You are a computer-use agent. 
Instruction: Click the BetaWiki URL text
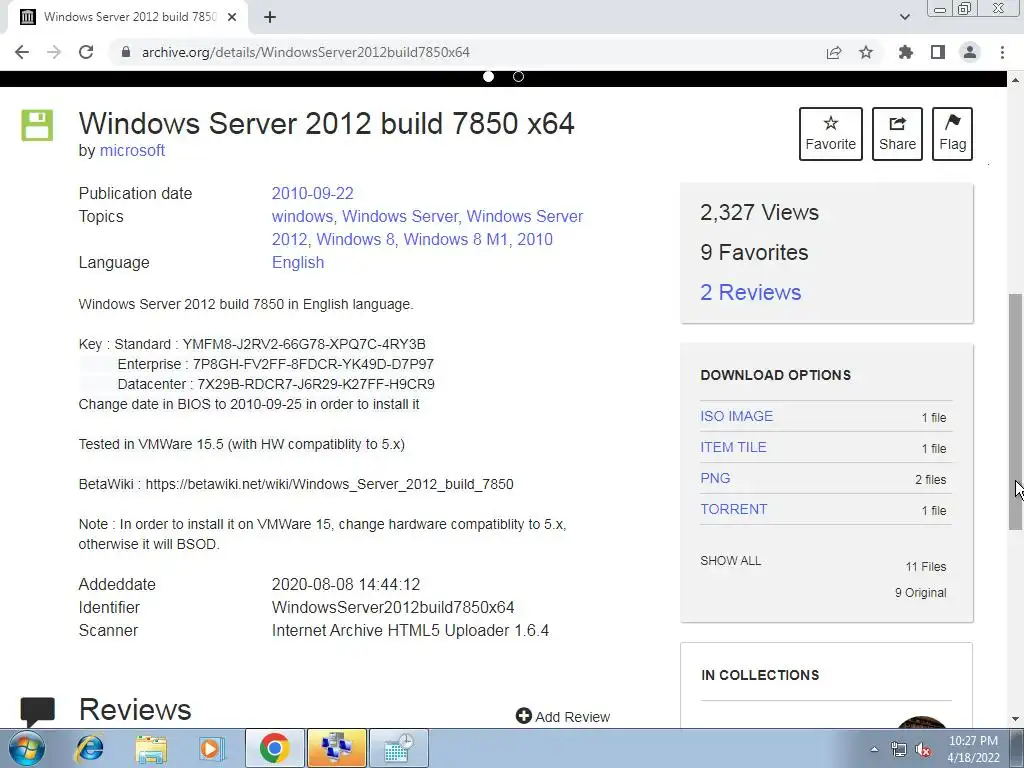[329, 484]
